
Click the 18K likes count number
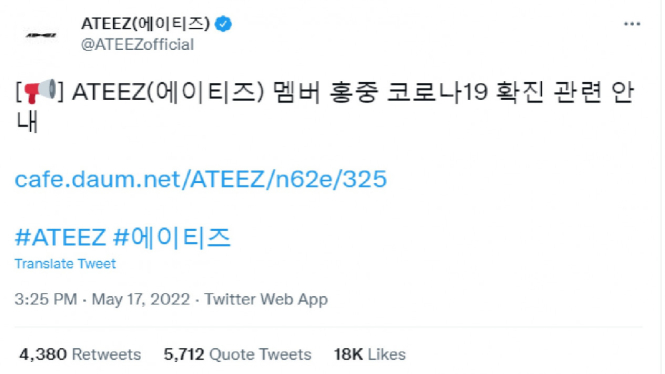click(x=348, y=354)
